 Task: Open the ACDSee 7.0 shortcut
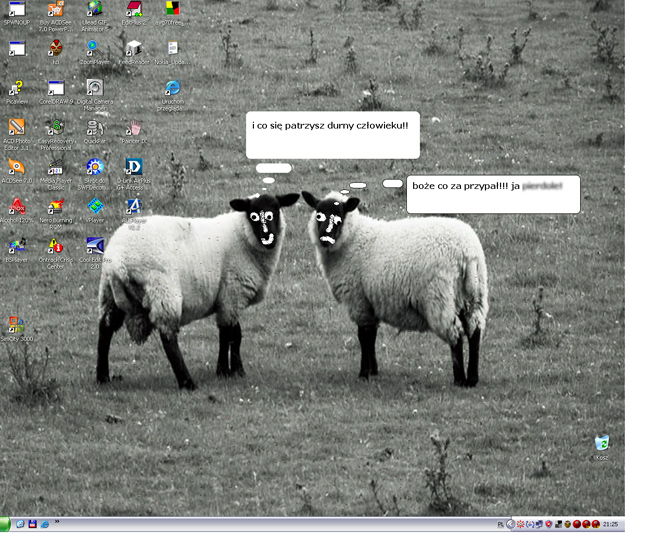(16, 167)
